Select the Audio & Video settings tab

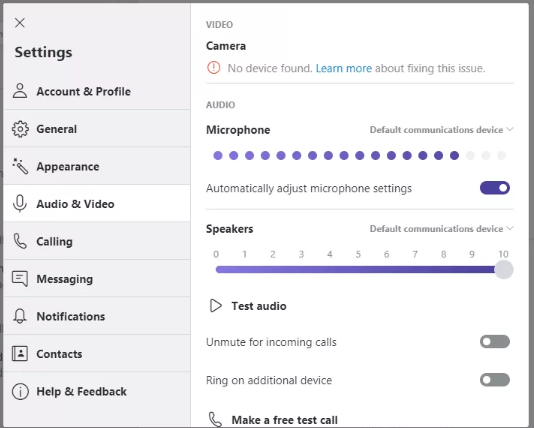(x=97, y=204)
